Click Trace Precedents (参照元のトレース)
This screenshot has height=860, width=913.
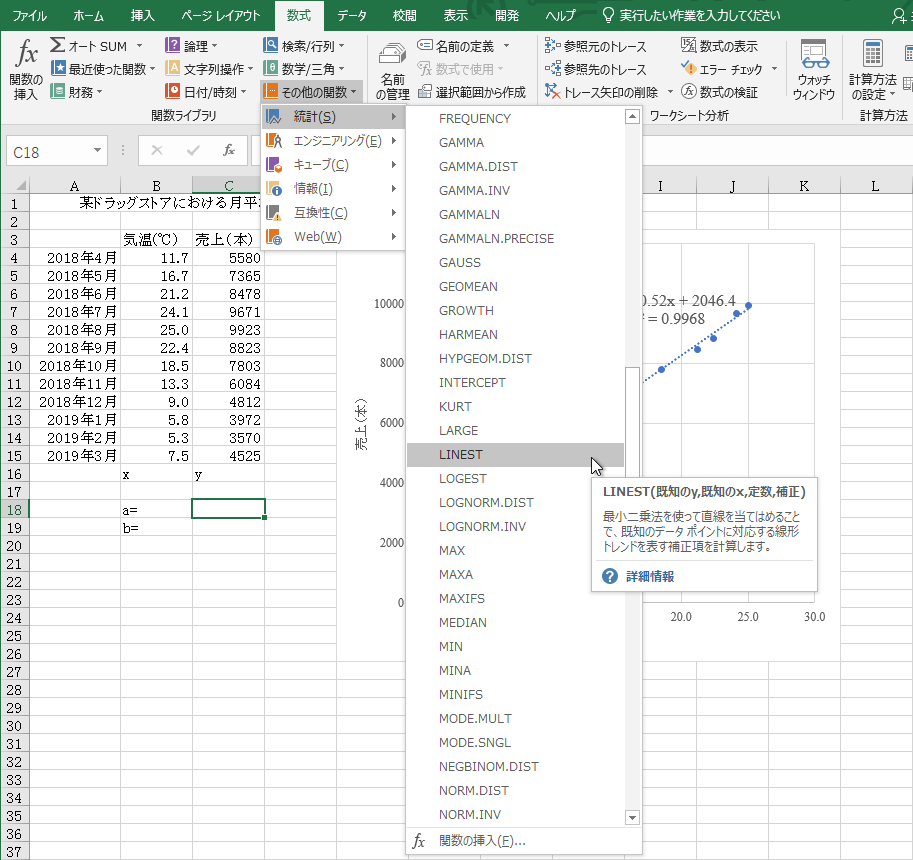click(x=595, y=46)
